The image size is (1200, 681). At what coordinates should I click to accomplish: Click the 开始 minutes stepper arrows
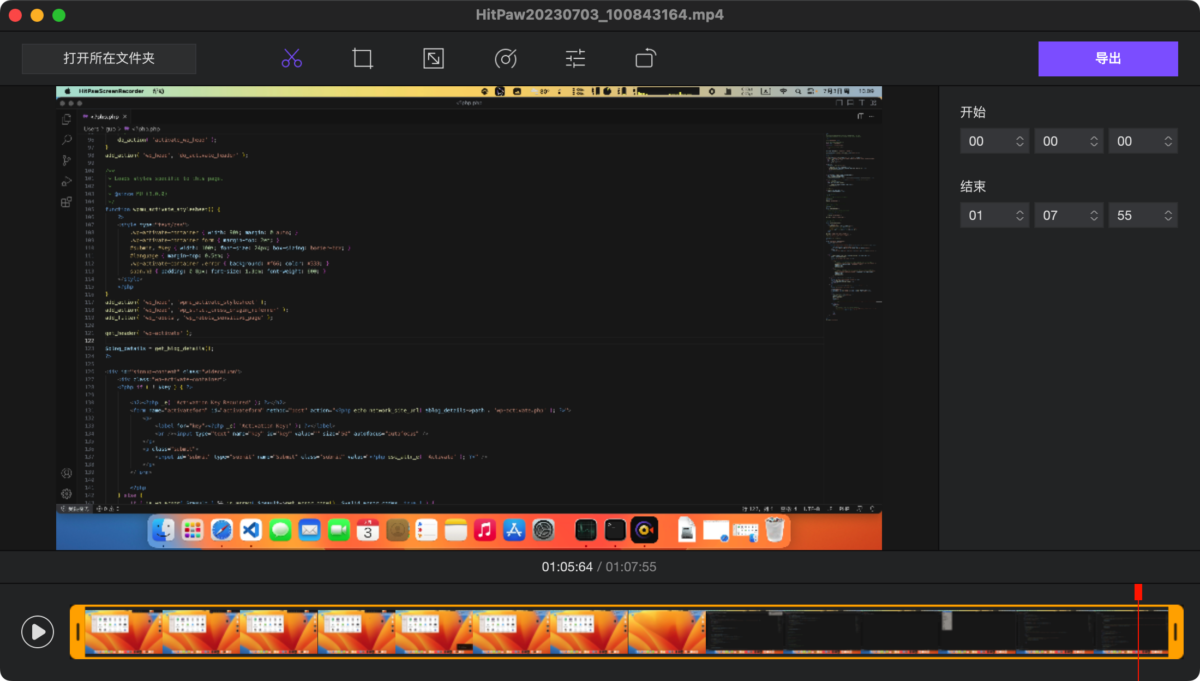tap(1094, 141)
